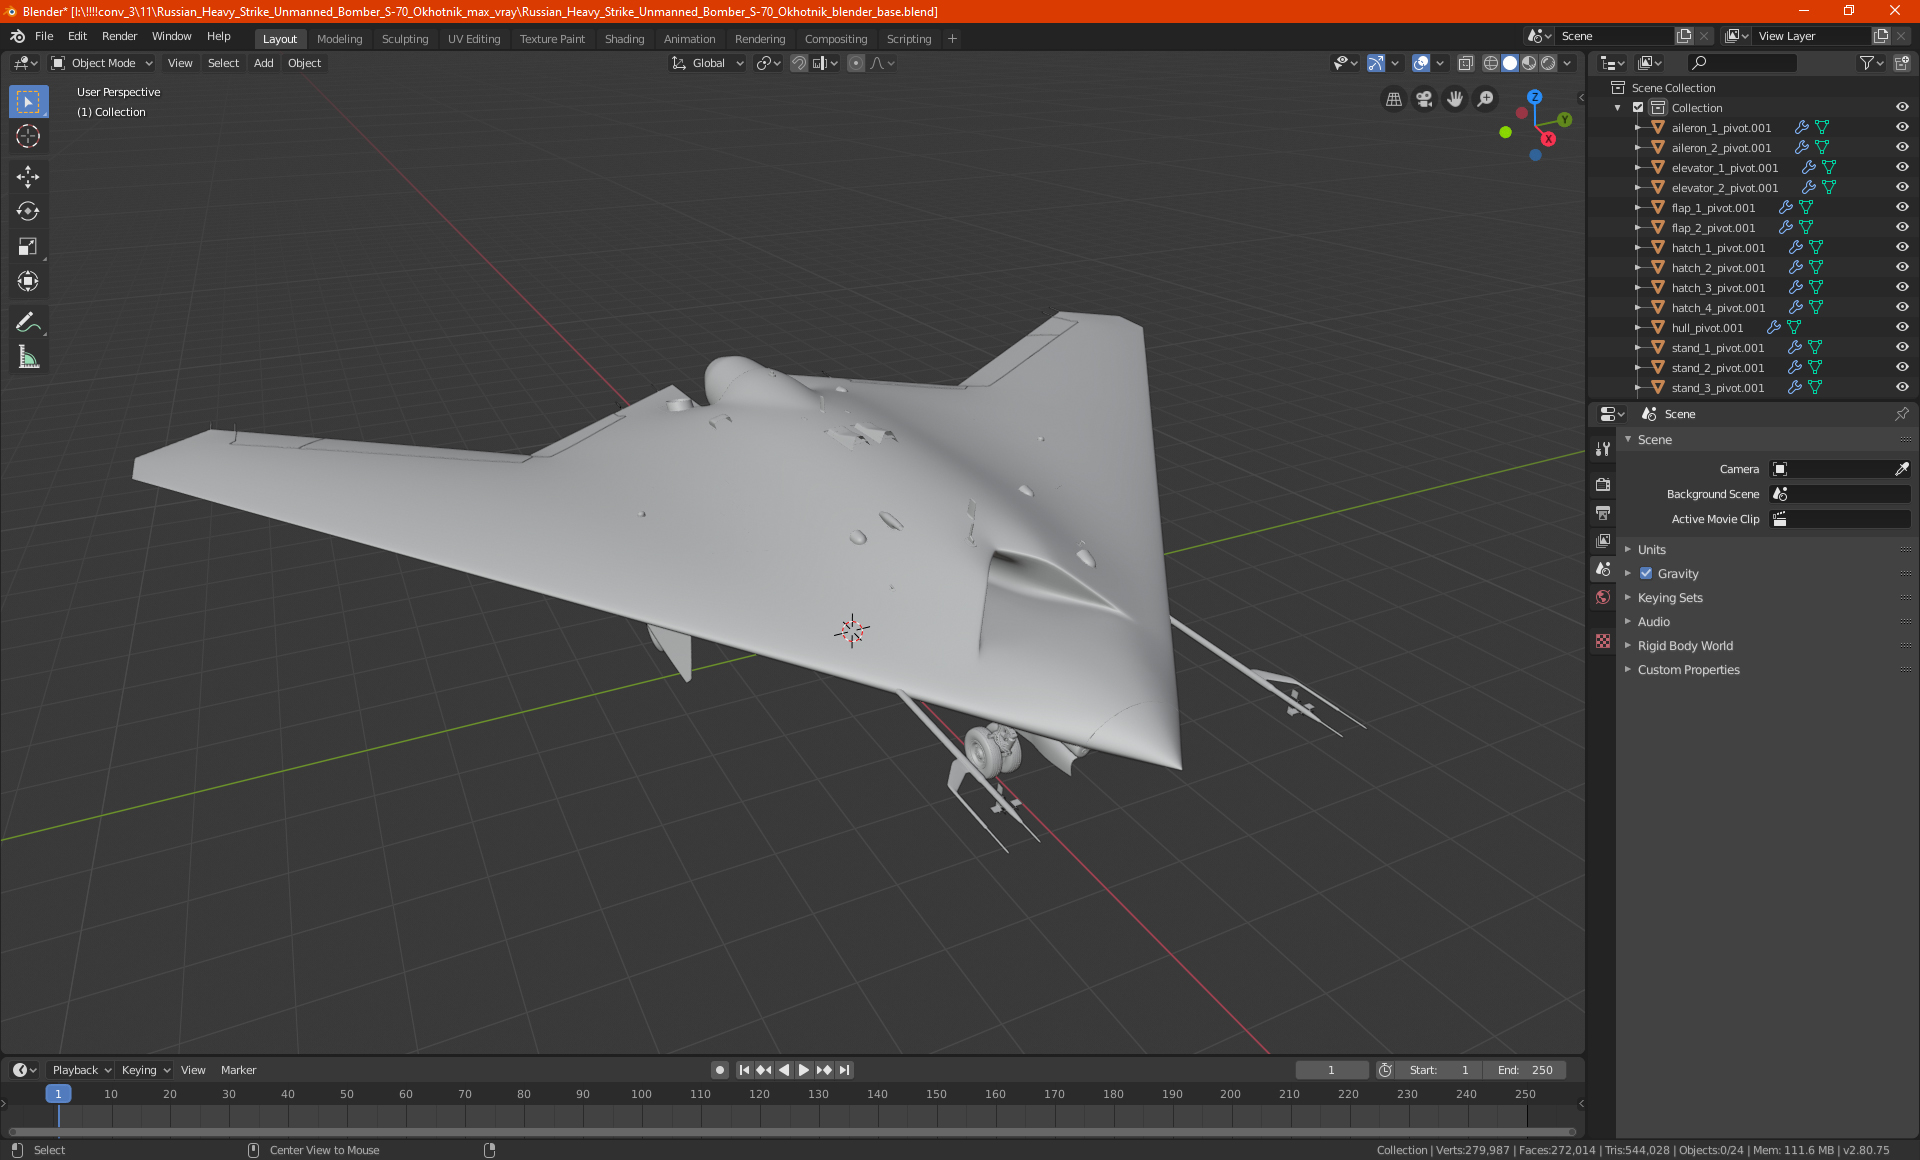Screen dimensions: 1920x1160
Task: Open the Playback dropdown in timeline
Action: 81,1070
